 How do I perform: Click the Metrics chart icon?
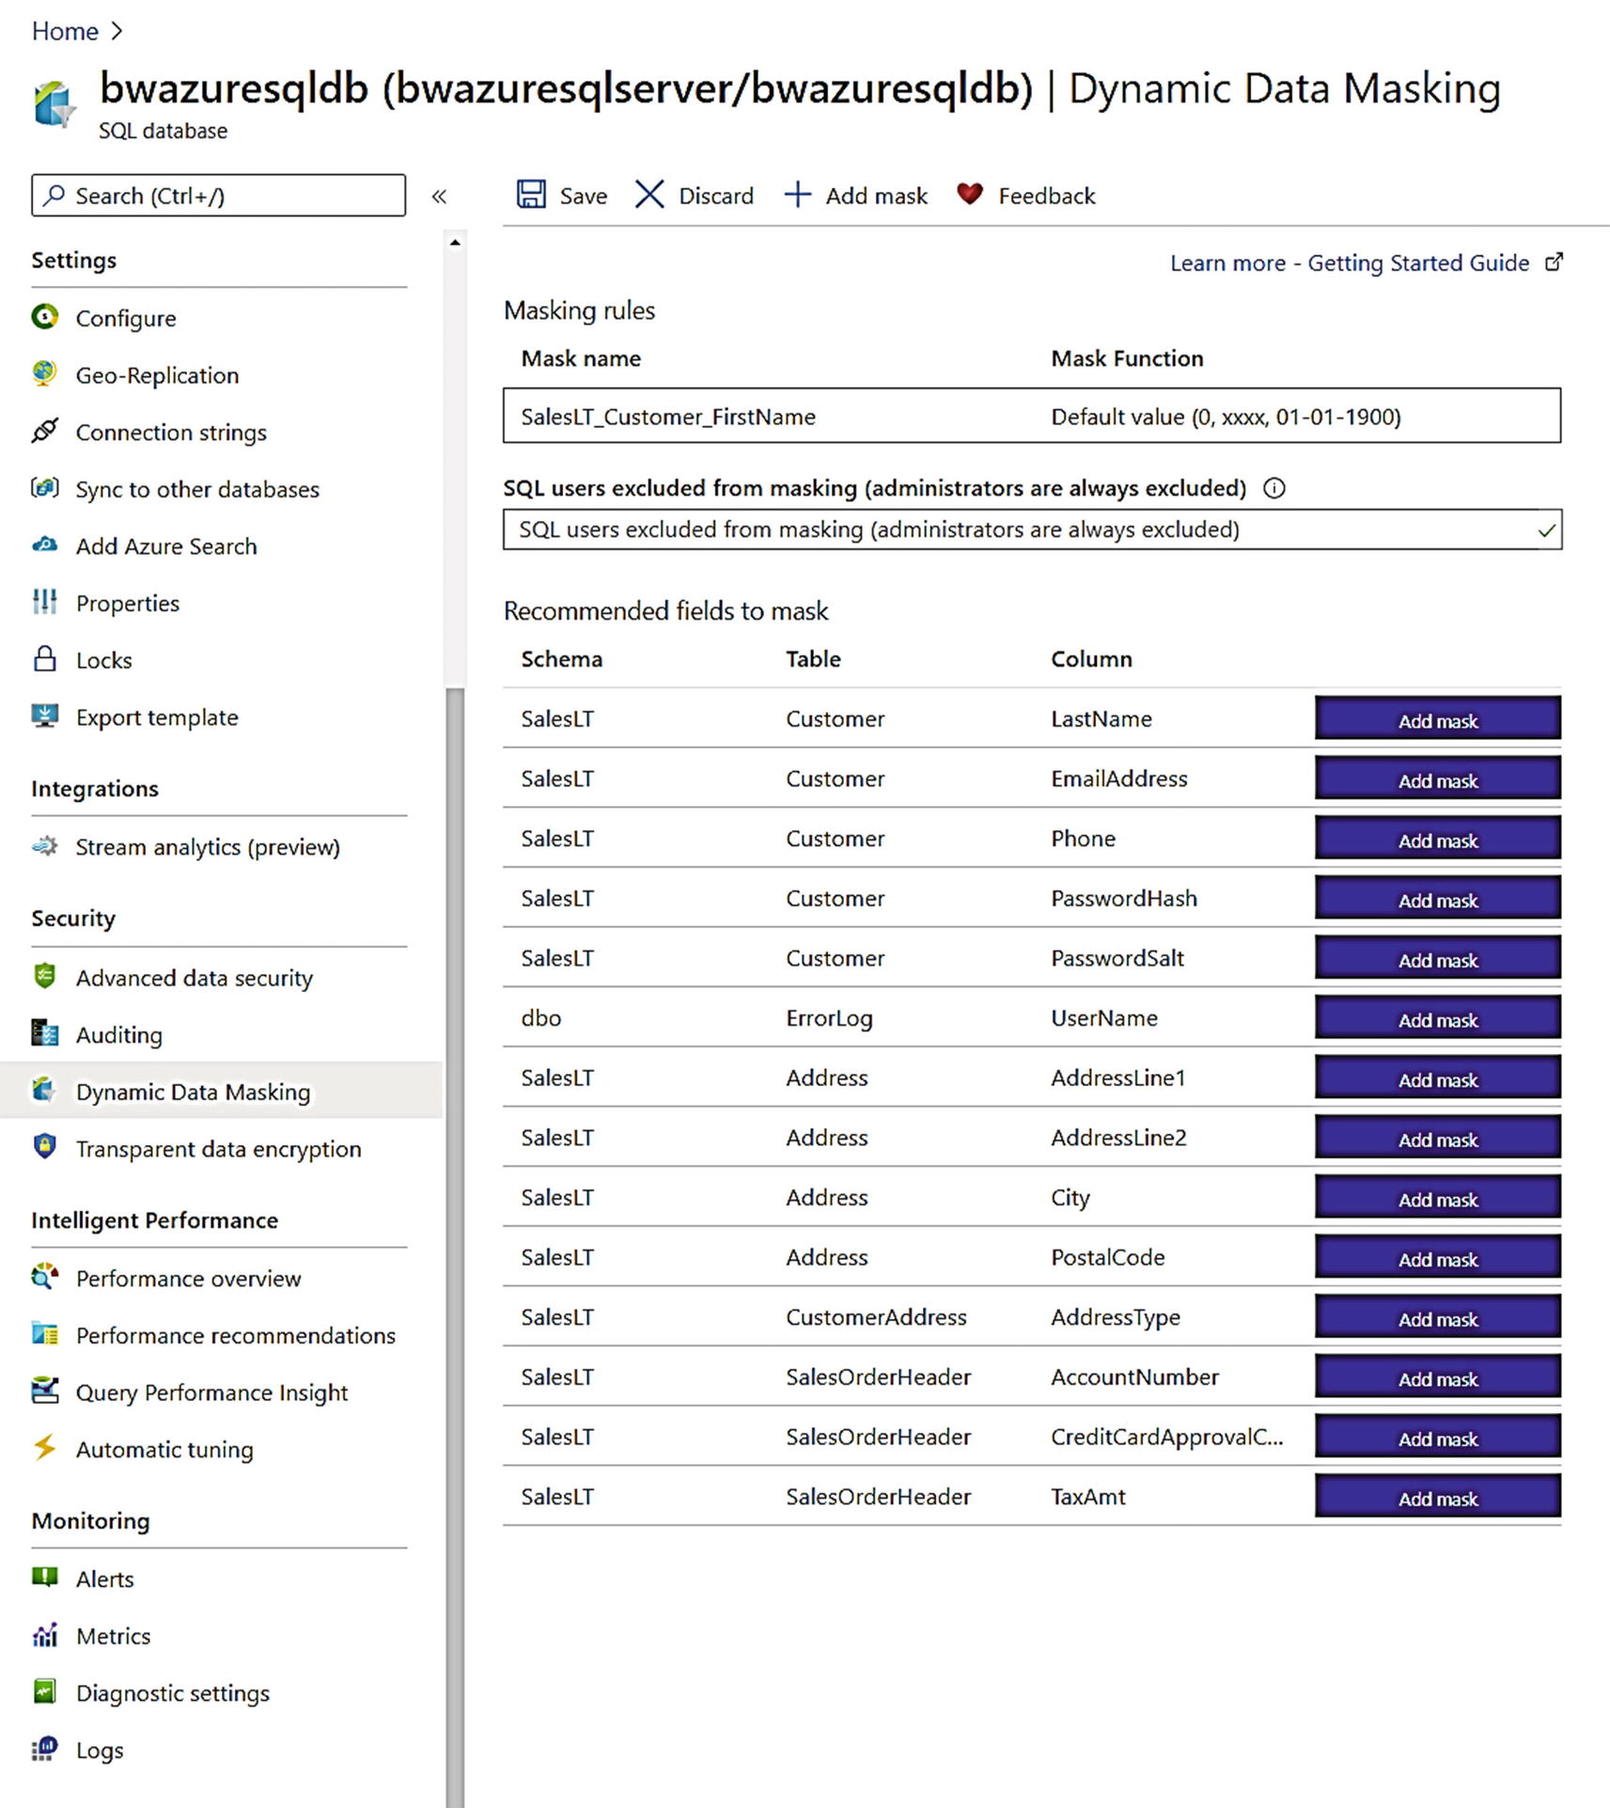point(45,1635)
